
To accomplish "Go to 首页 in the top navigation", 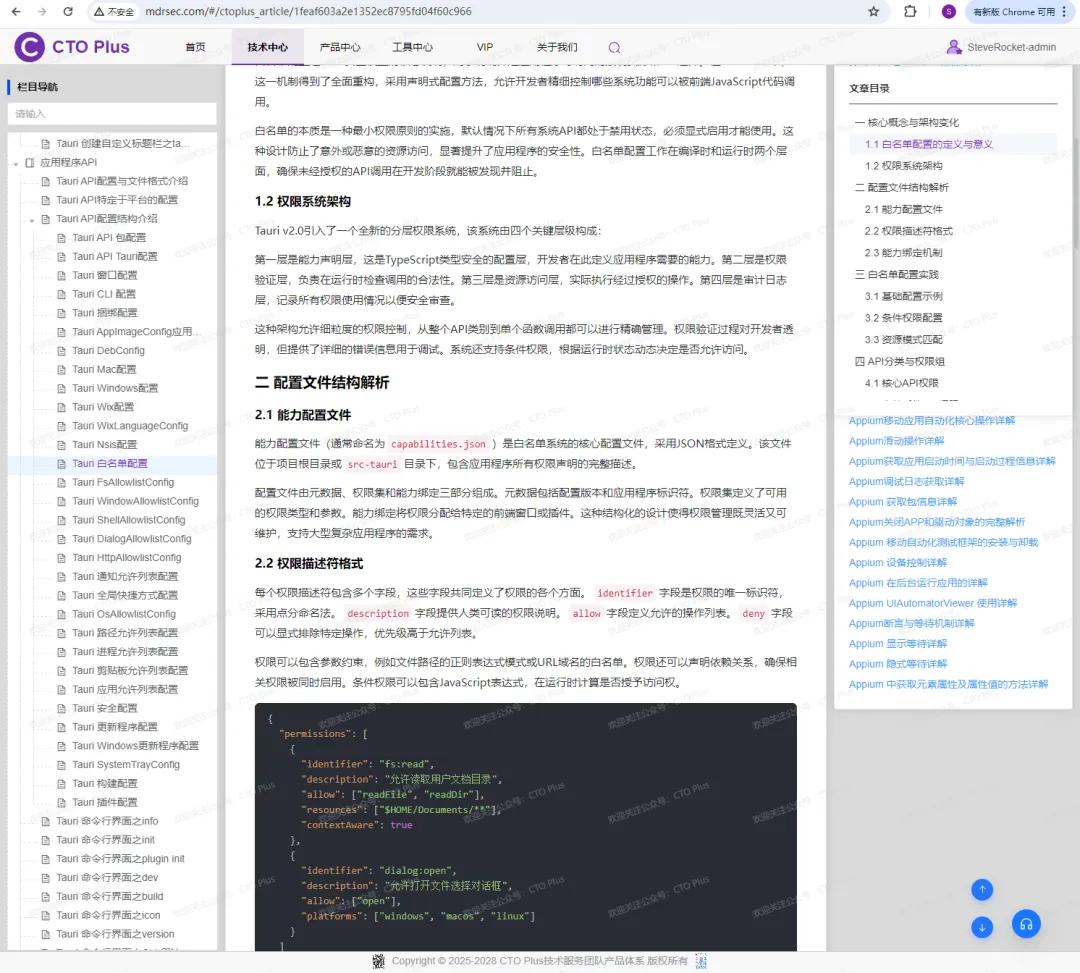I will [x=195, y=47].
